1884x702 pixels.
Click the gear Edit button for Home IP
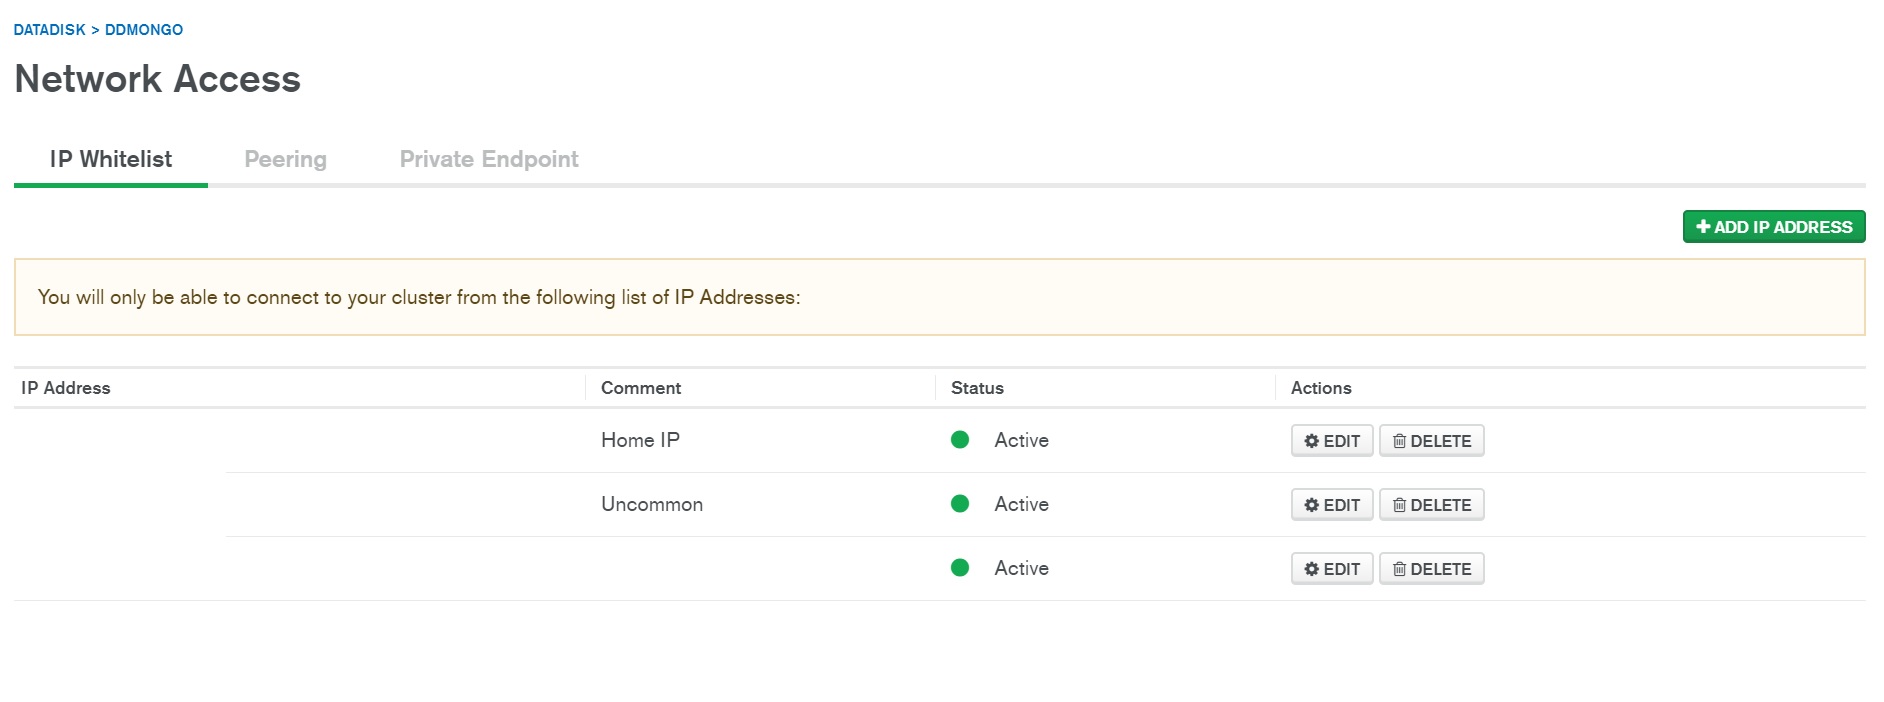click(1331, 441)
